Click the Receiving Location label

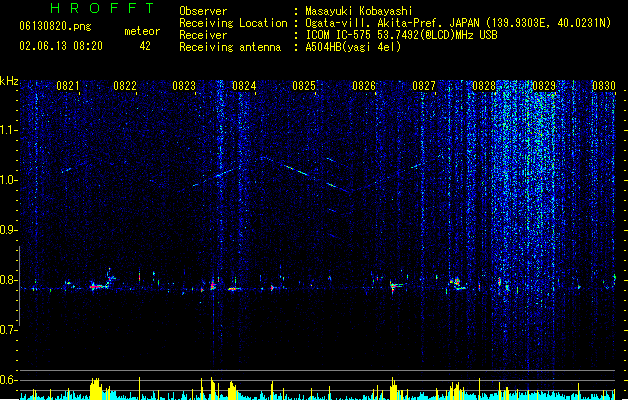(233, 23)
